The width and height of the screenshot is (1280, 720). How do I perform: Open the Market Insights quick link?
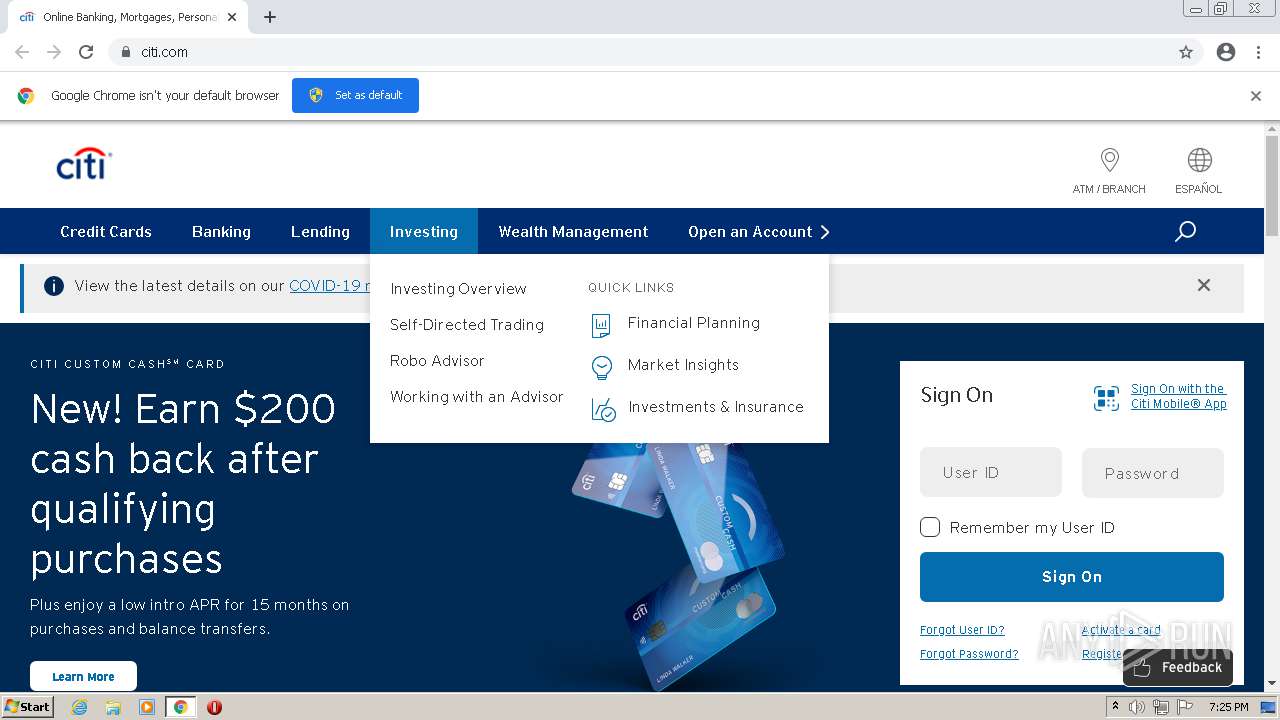tap(683, 365)
